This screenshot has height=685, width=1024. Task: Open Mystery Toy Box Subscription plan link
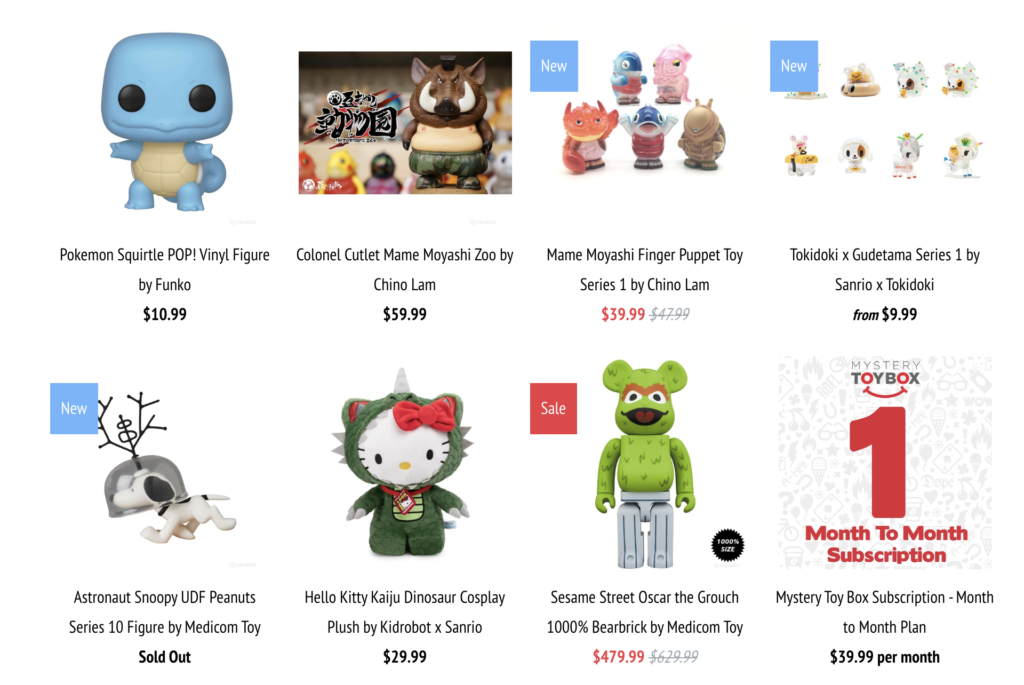pos(884,612)
